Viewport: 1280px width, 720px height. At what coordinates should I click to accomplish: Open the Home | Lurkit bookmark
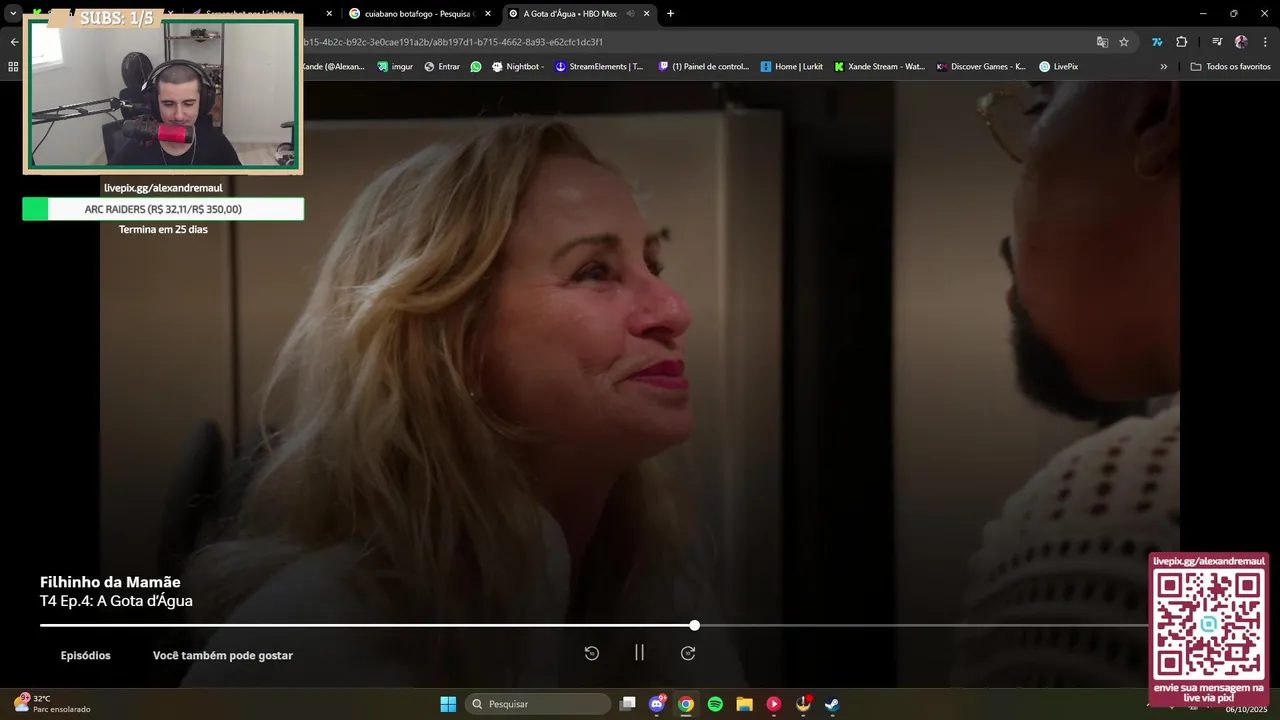pos(792,67)
